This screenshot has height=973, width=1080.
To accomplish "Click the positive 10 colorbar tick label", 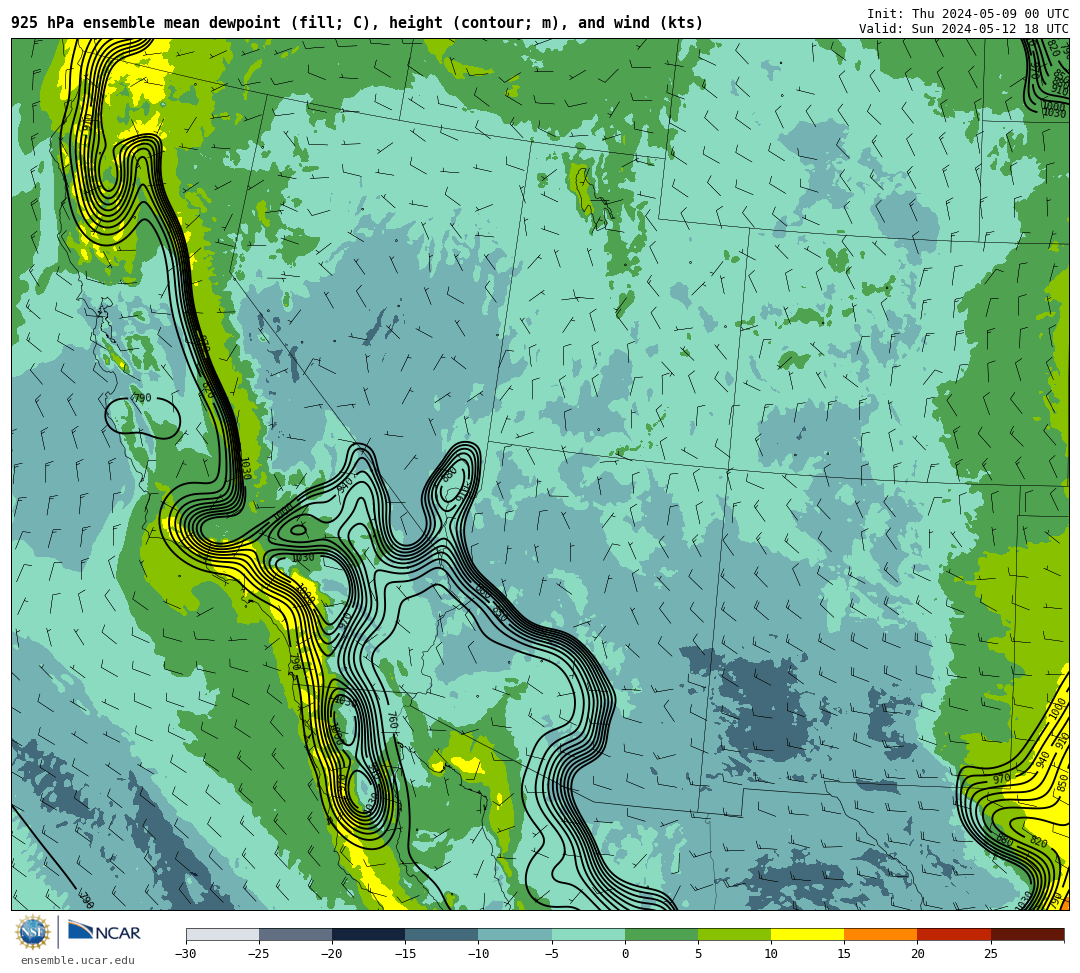I will pyautogui.click(x=771, y=954).
